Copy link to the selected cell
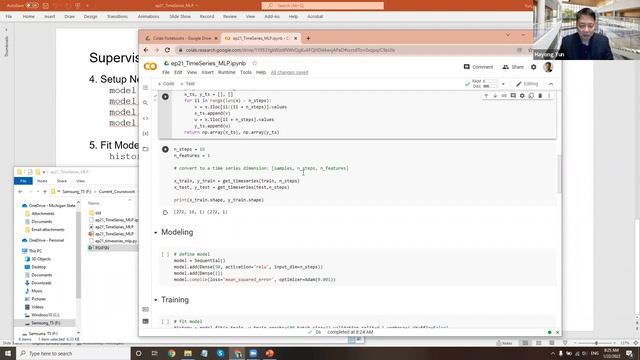Screen dimensions: 640x360 (504, 96)
